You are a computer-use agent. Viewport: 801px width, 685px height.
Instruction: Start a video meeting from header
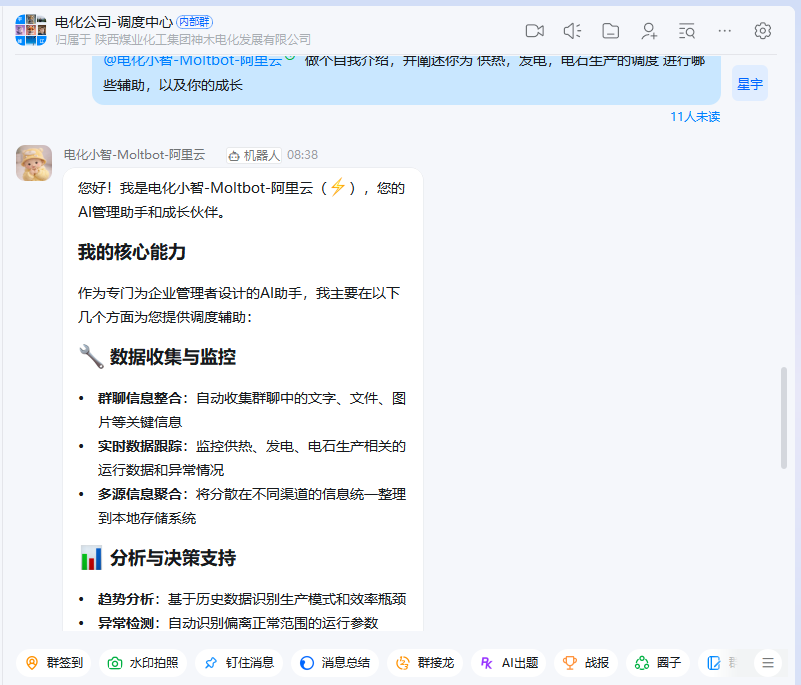[x=534, y=31]
